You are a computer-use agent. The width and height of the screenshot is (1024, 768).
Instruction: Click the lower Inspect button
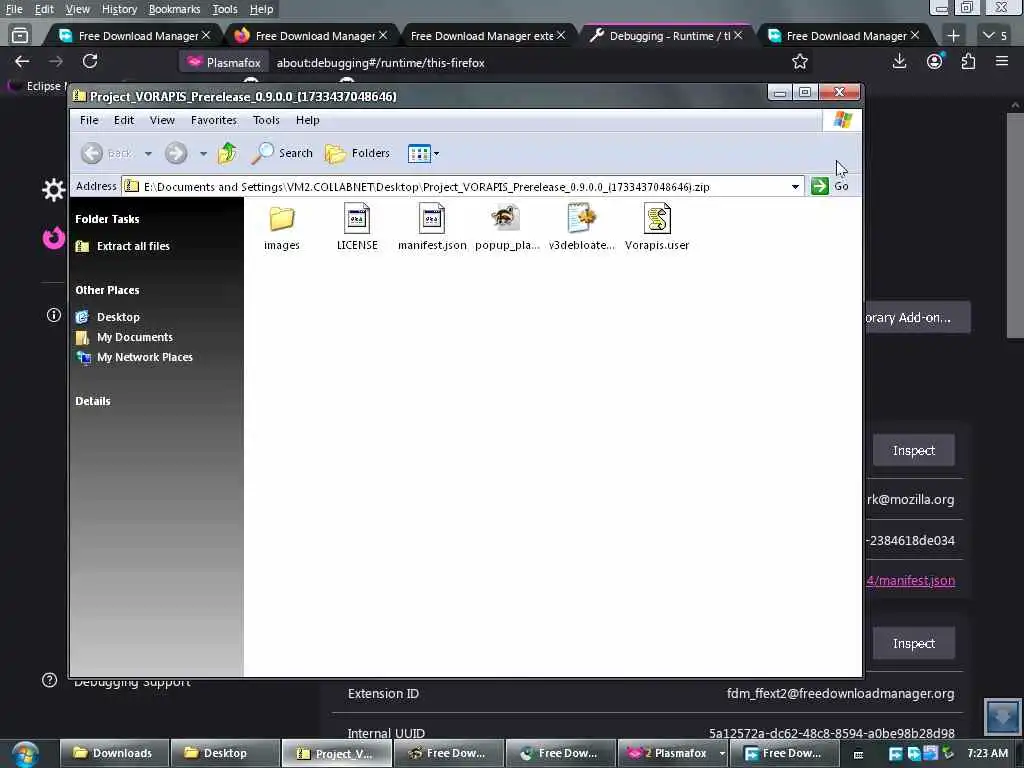(x=914, y=644)
